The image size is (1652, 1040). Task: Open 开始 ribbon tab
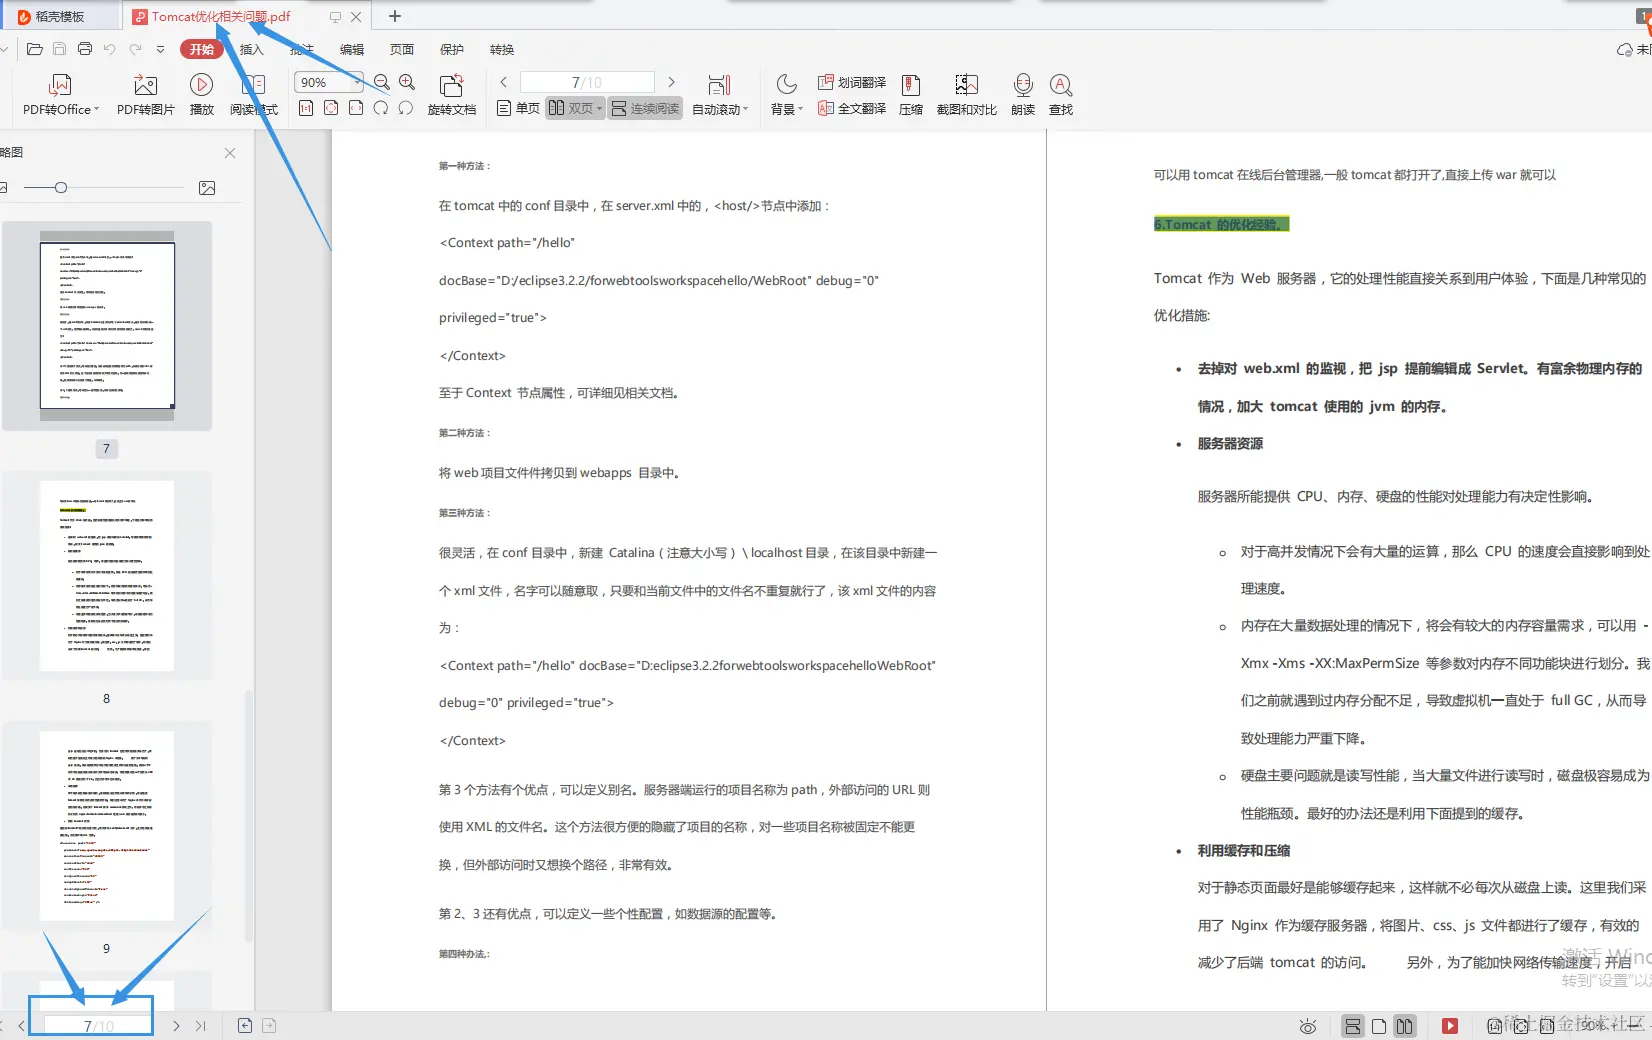pyautogui.click(x=202, y=49)
